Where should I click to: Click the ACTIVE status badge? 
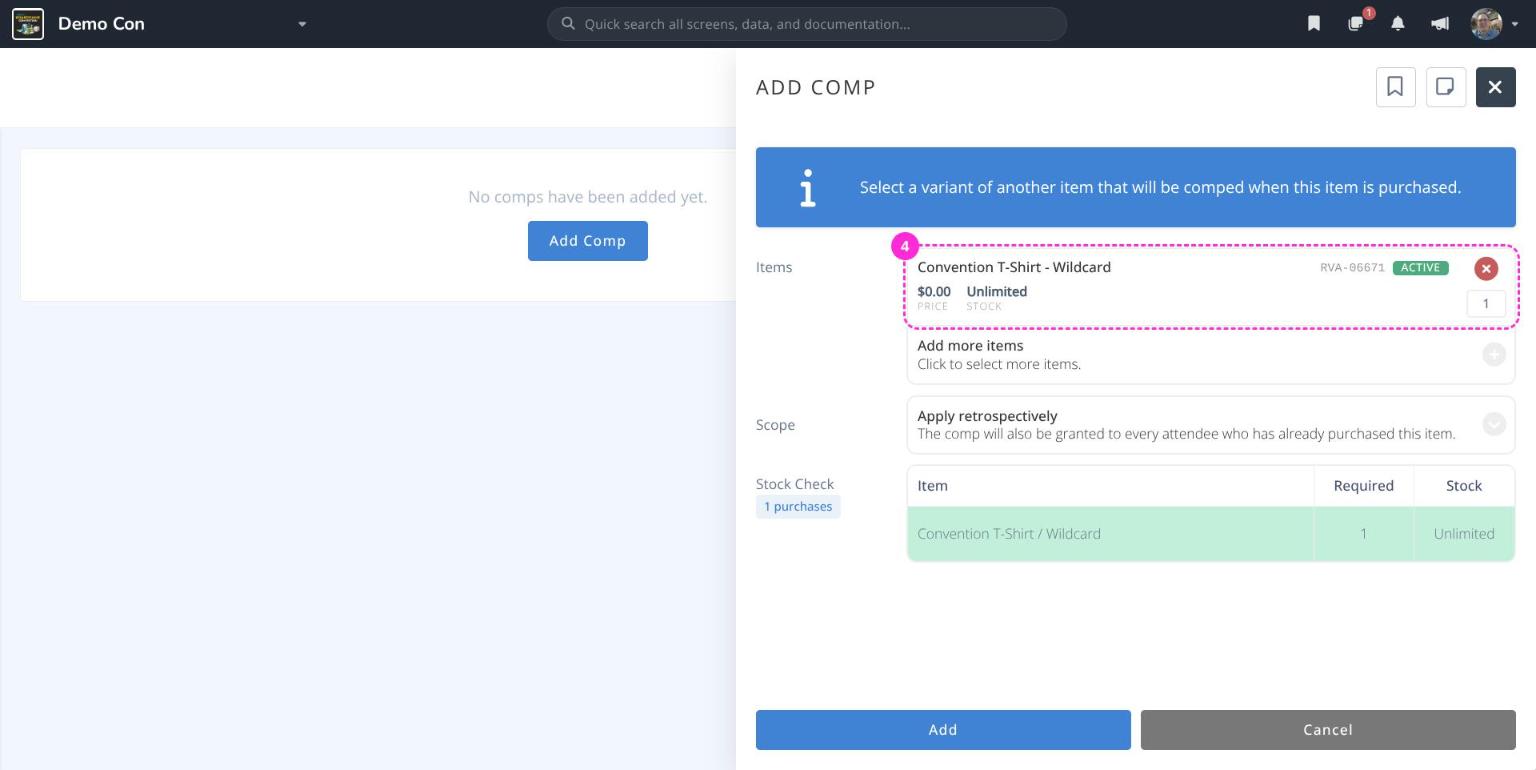[x=1420, y=268]
